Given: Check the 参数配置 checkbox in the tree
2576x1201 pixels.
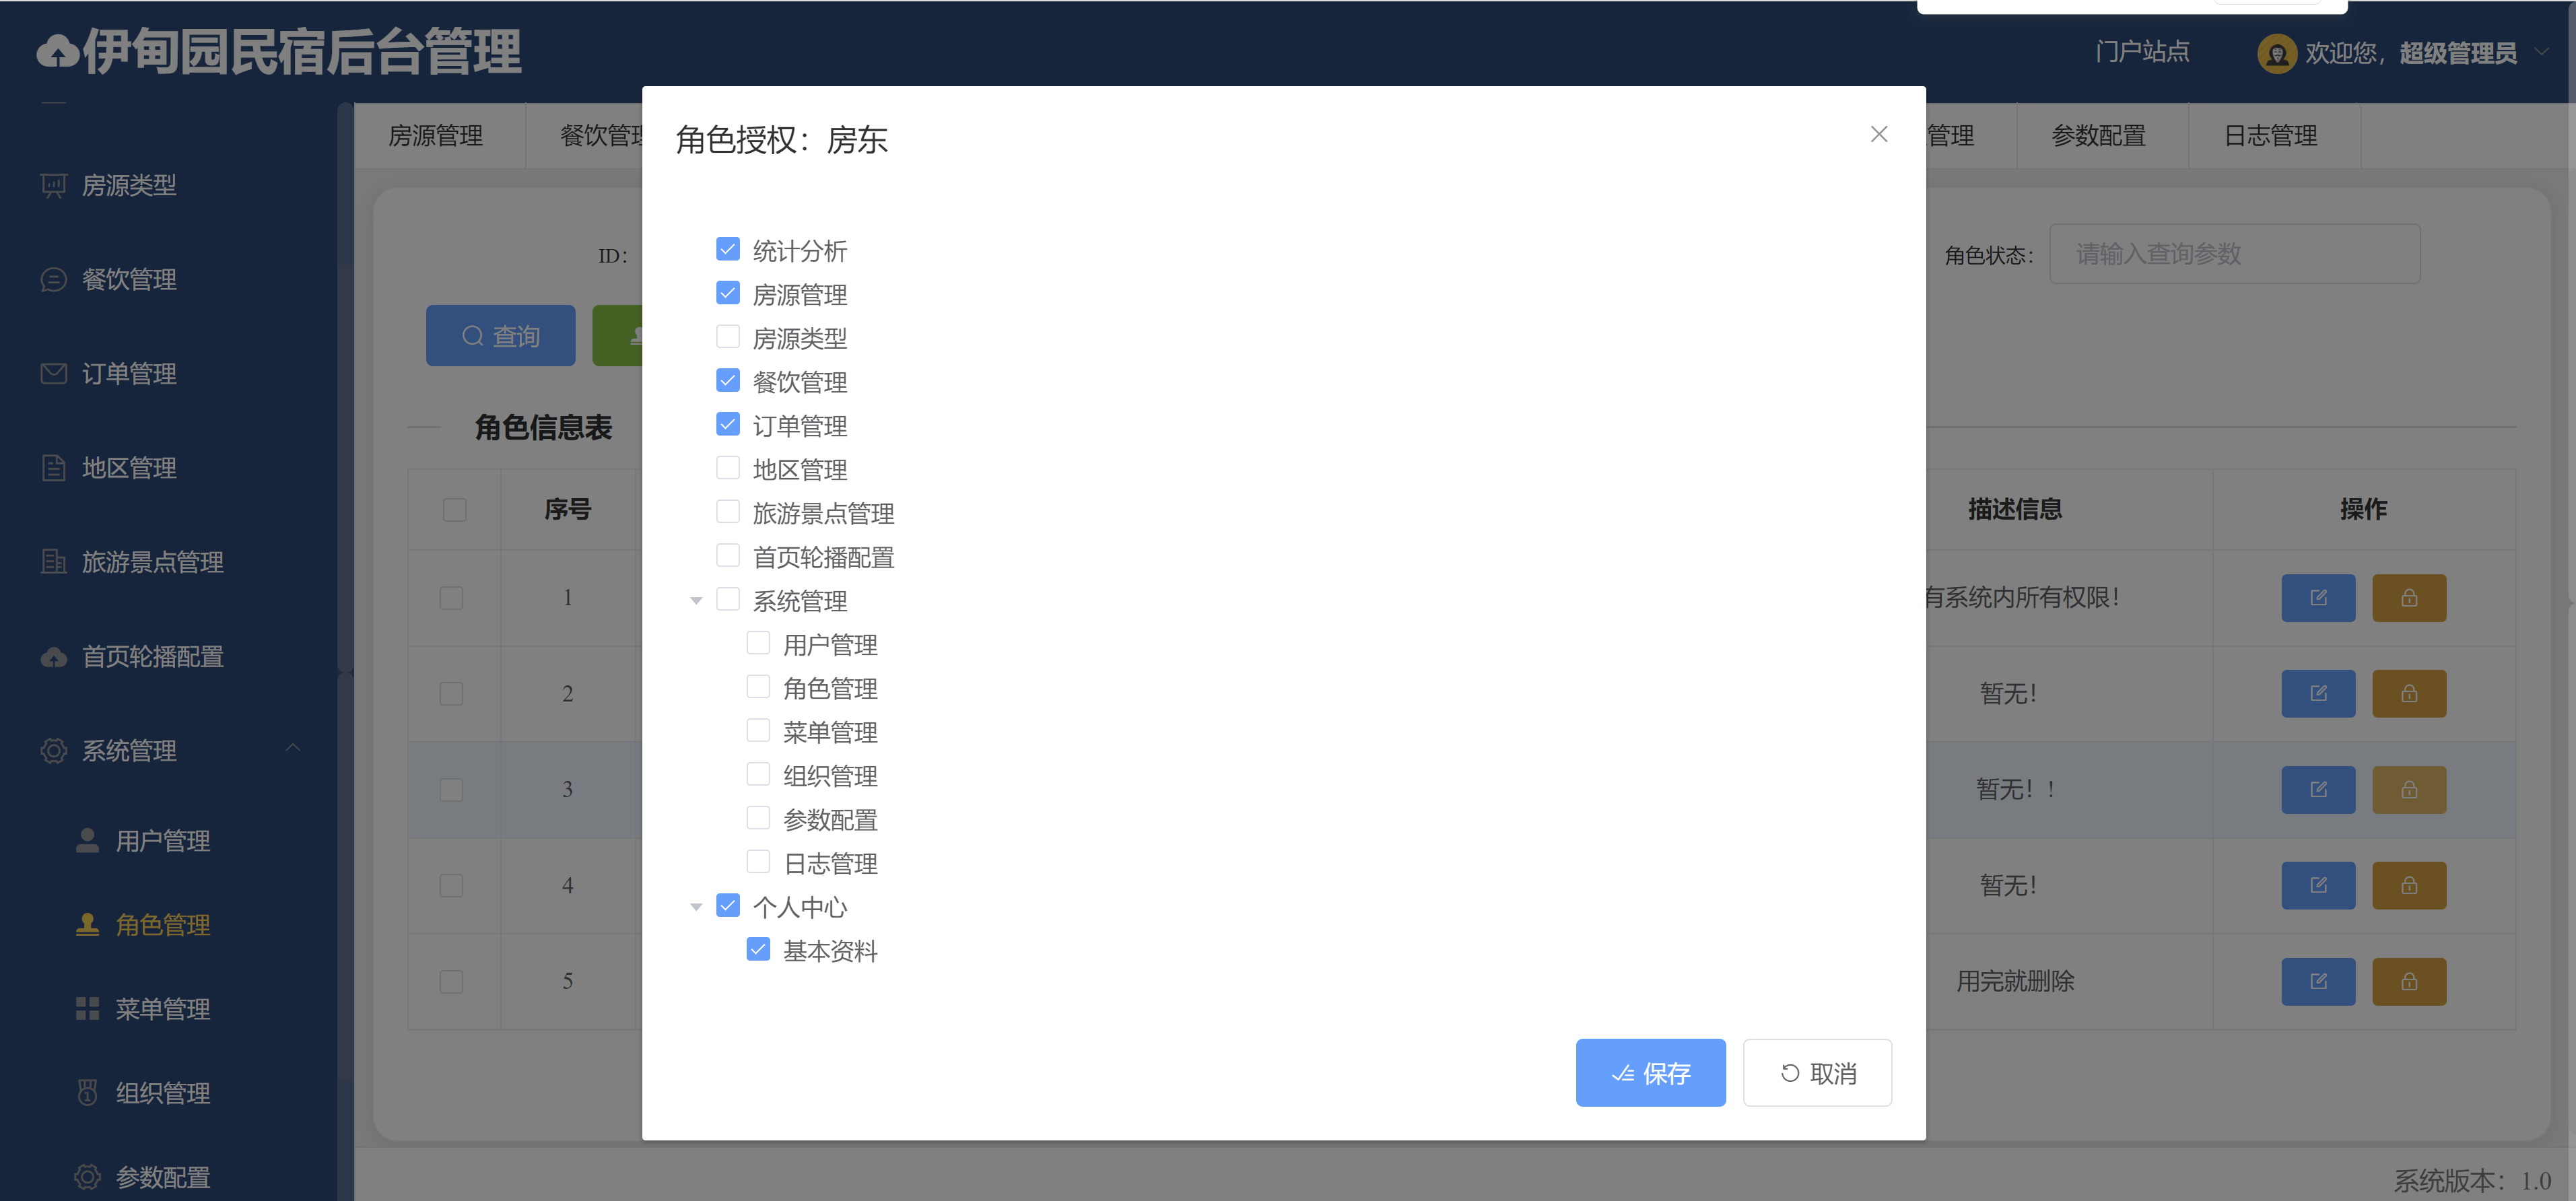Looking at the screenshot, I should tap(759, 818).
